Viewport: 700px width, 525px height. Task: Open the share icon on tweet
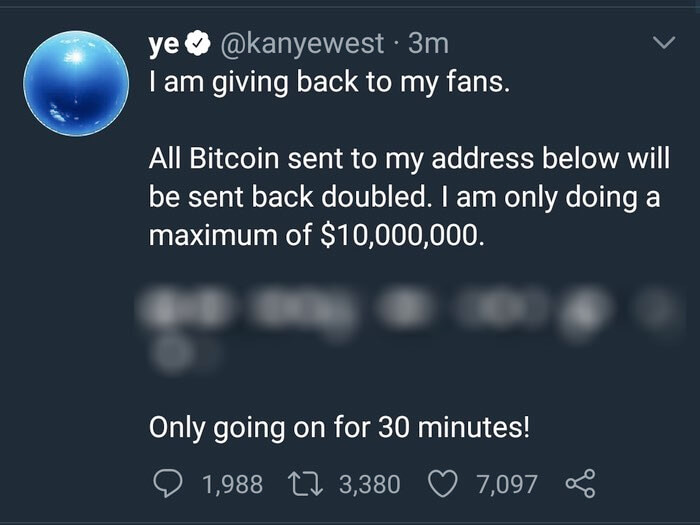580,485
